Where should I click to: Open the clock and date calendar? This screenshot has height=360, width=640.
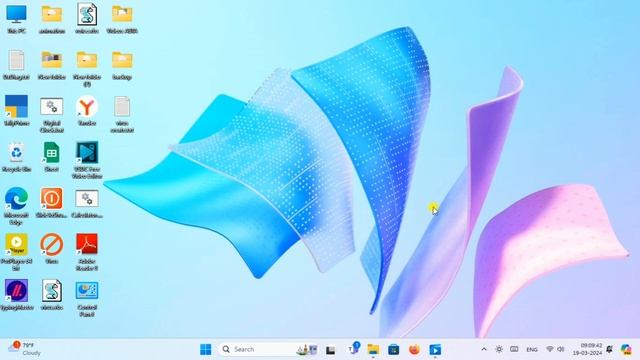587,349
